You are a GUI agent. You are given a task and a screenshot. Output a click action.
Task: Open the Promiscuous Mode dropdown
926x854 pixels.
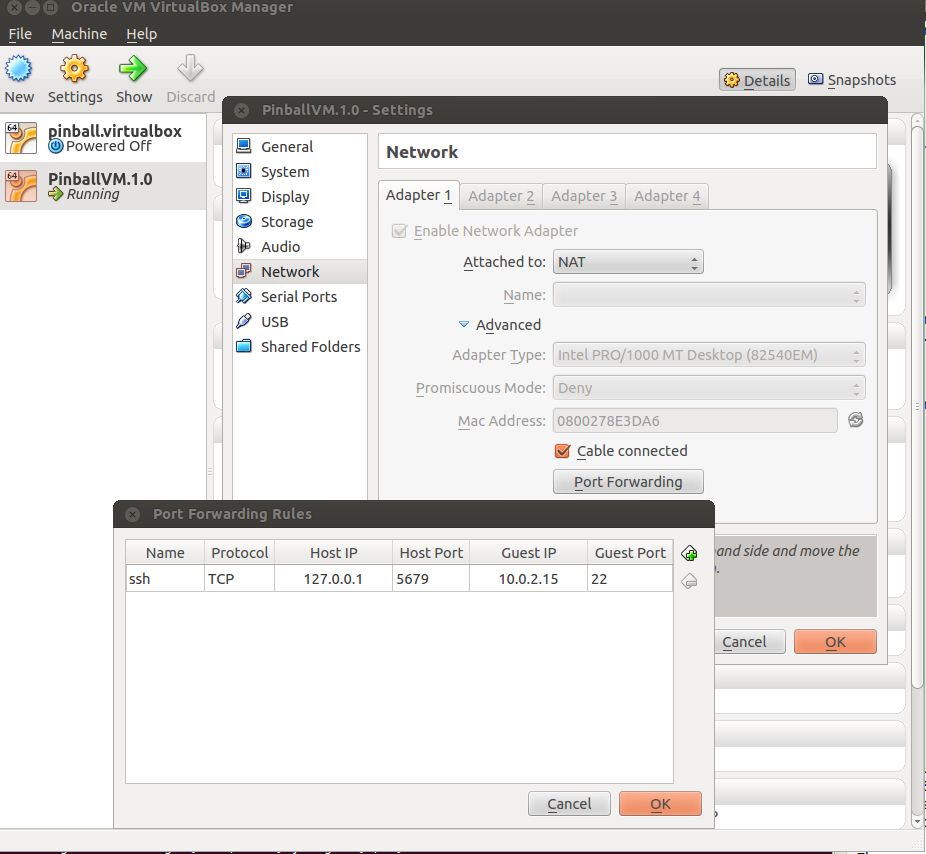coord(709,388)
